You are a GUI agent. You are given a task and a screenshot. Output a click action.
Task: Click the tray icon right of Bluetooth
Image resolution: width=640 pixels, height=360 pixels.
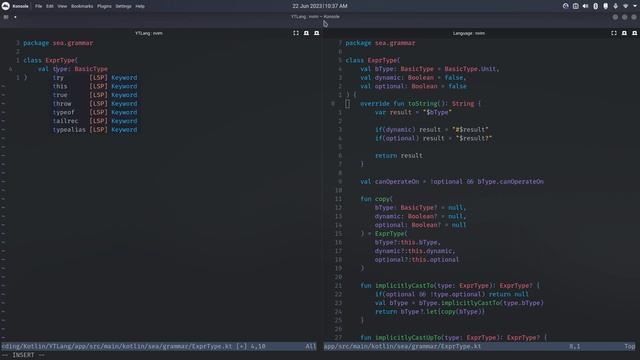tap(605, 6)
